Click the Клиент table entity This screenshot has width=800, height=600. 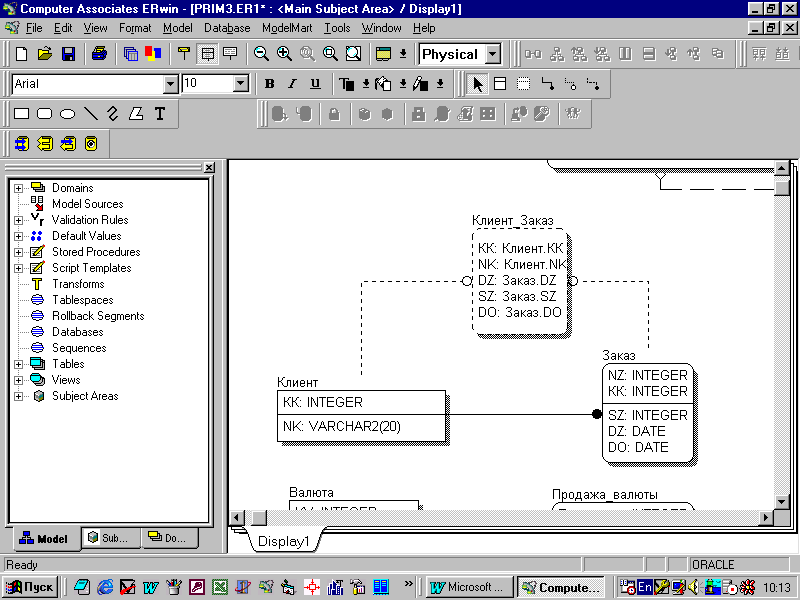(x=361, y=416)
